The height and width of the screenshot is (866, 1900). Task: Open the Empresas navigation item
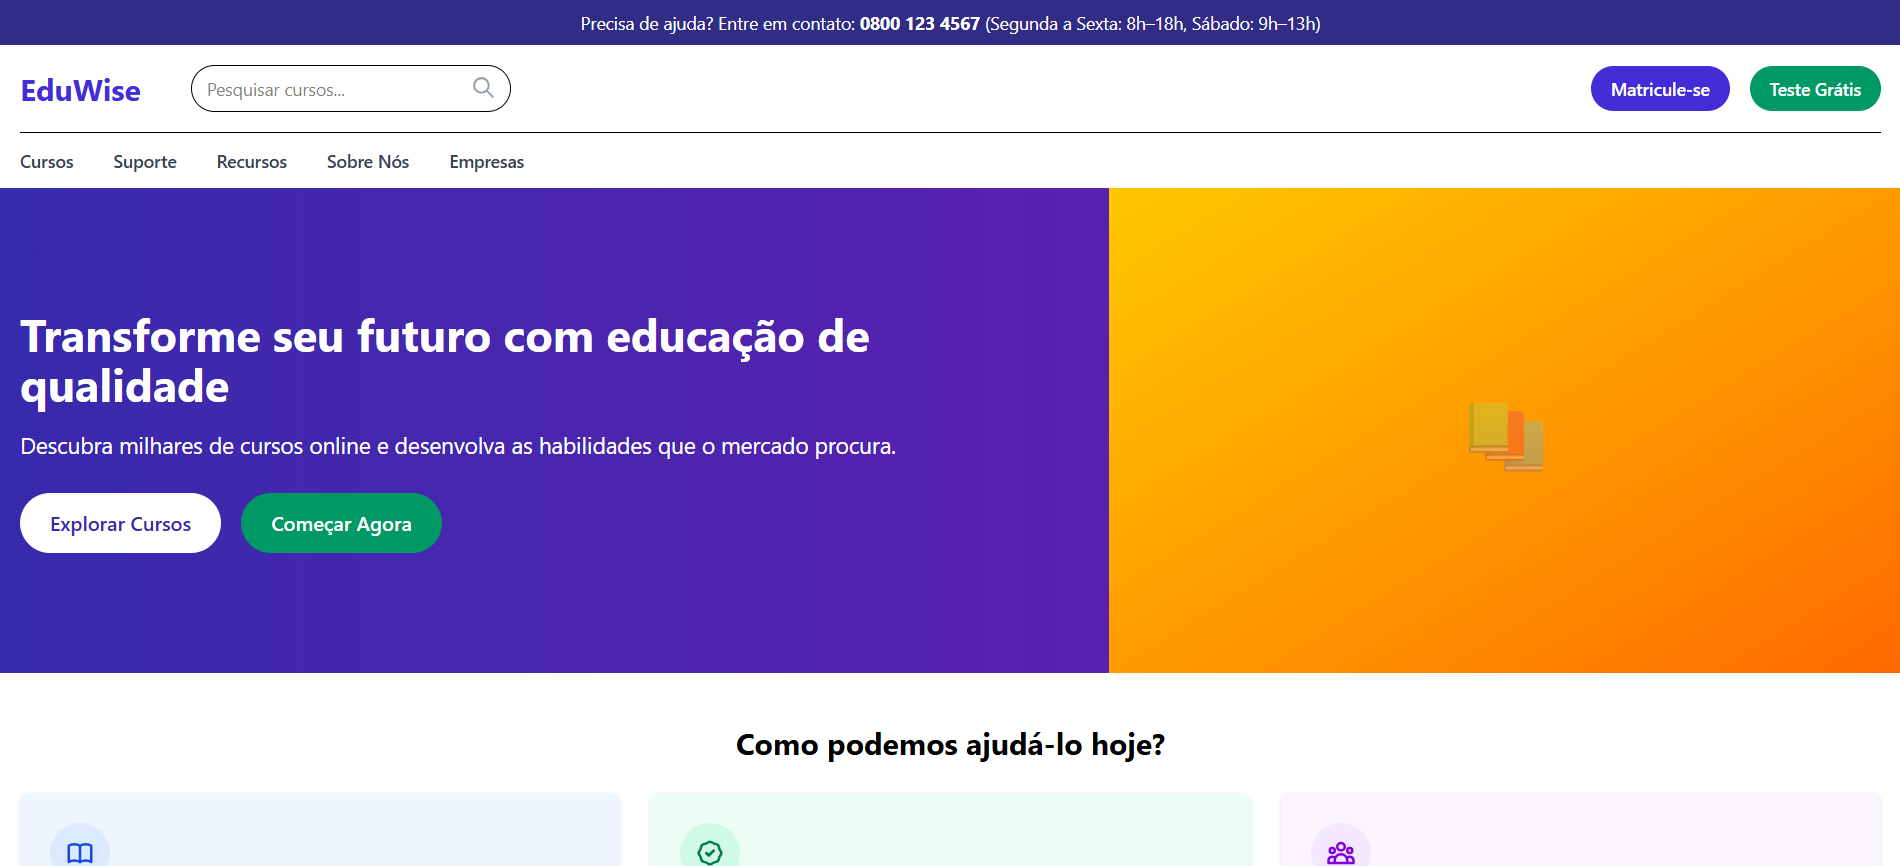[487, 162]
